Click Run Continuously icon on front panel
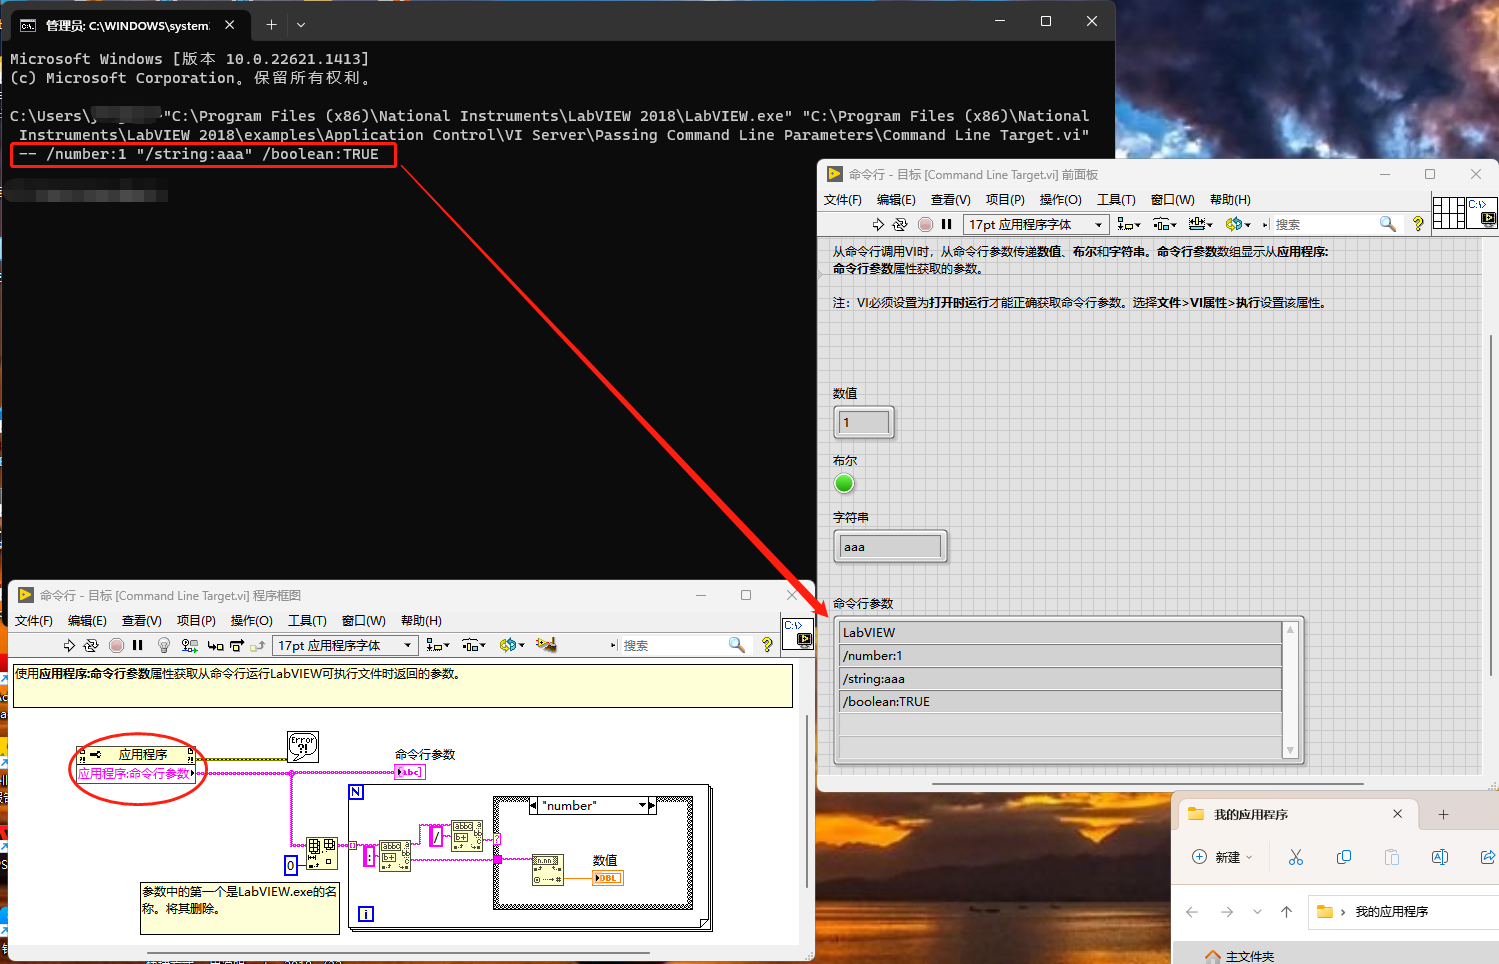The image size is (1499, 964). (x=900, y=225)
